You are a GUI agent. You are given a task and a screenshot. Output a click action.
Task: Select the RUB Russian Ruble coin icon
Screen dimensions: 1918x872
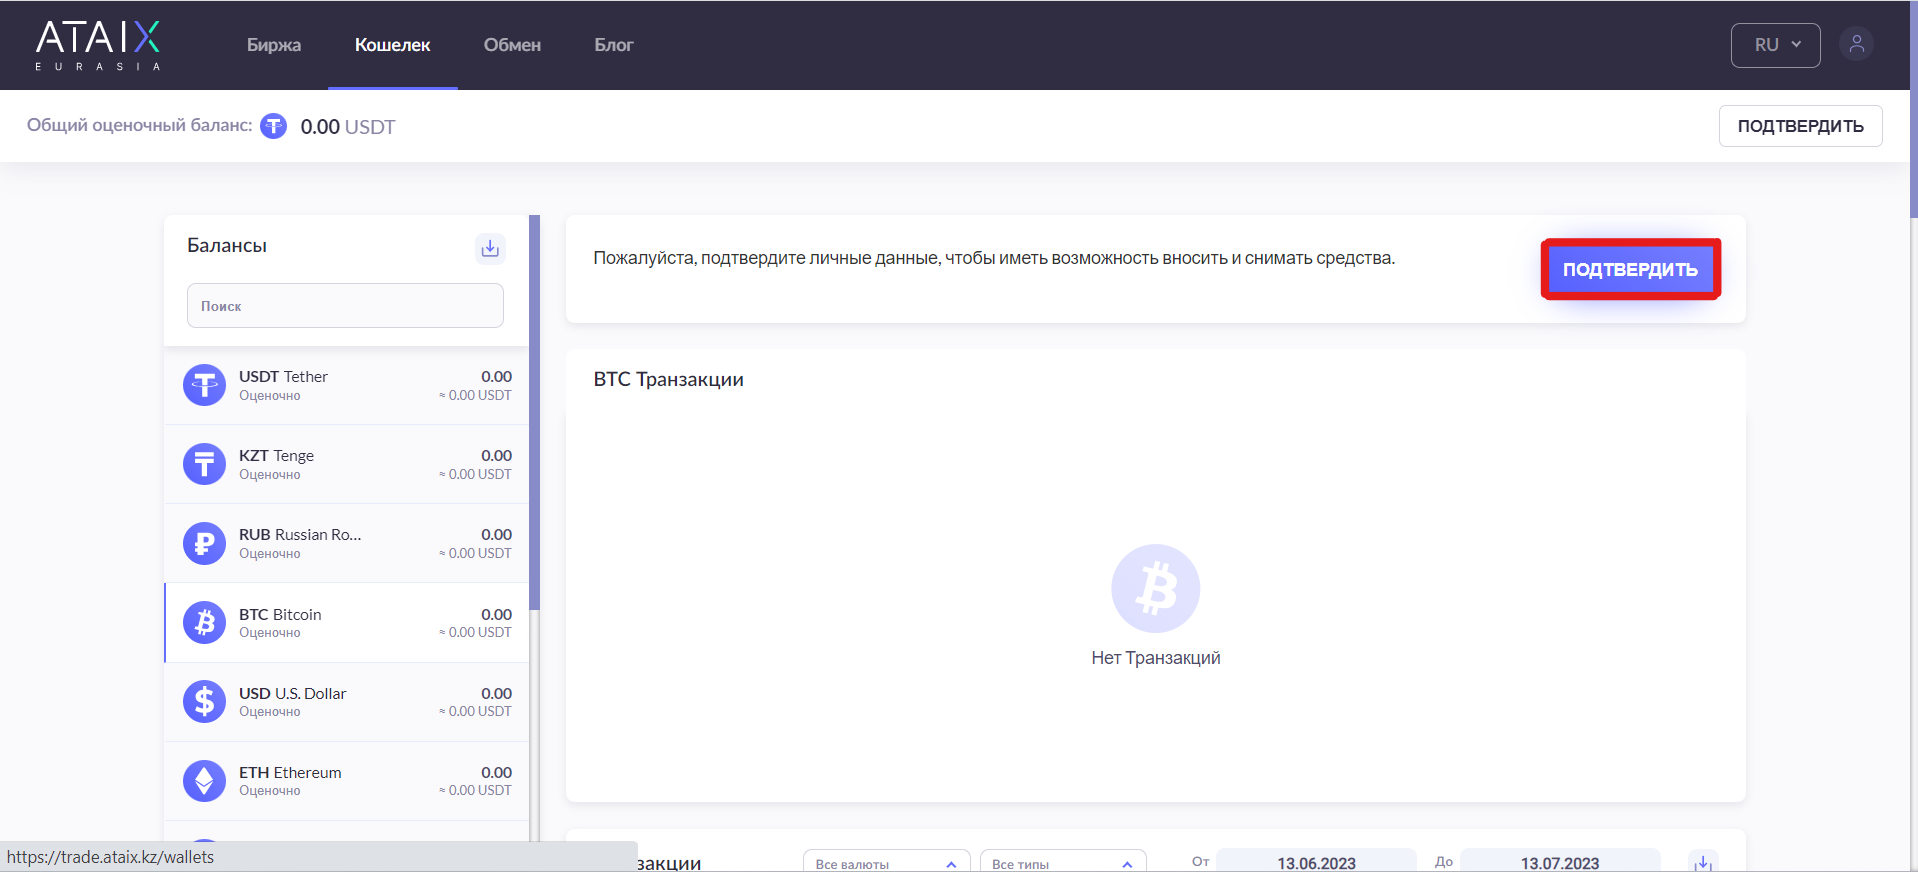click(204, 543)
